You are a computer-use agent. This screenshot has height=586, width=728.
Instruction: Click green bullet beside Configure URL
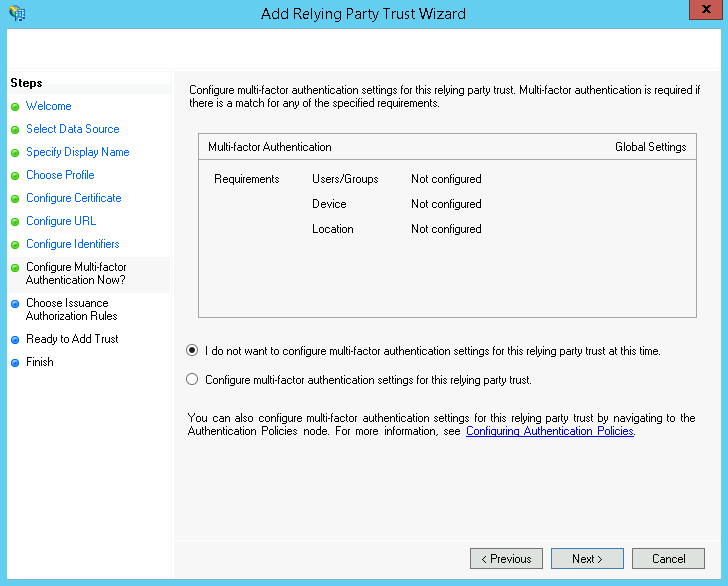pos(15,222)
